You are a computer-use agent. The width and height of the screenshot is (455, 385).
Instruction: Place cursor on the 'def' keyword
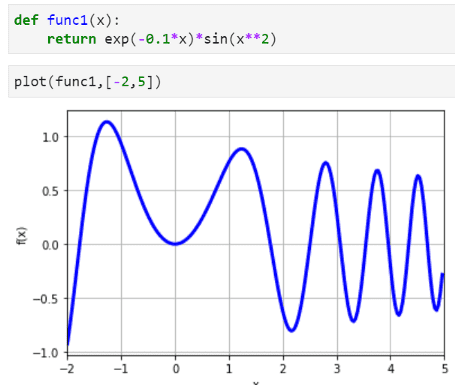(26, 20)
